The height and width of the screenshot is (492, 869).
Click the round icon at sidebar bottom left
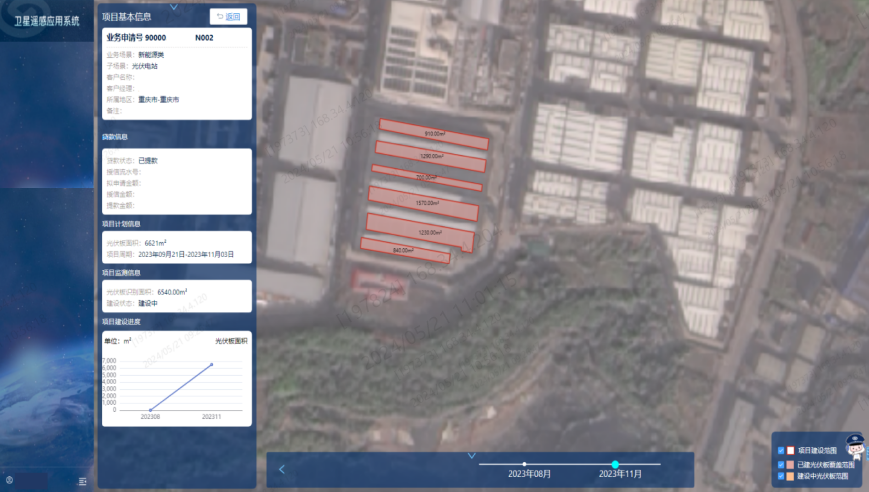[x=9, y=481]
